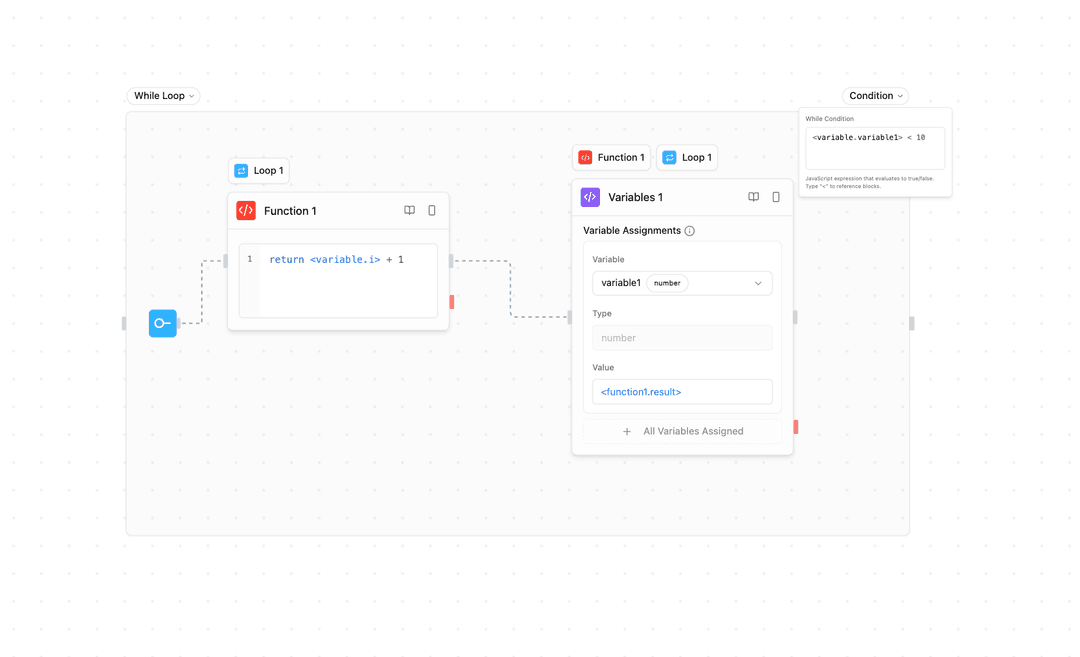Click the info icon beside Variable Assignments
Viewport: 1080px width, 657px height.
[690, 231]
